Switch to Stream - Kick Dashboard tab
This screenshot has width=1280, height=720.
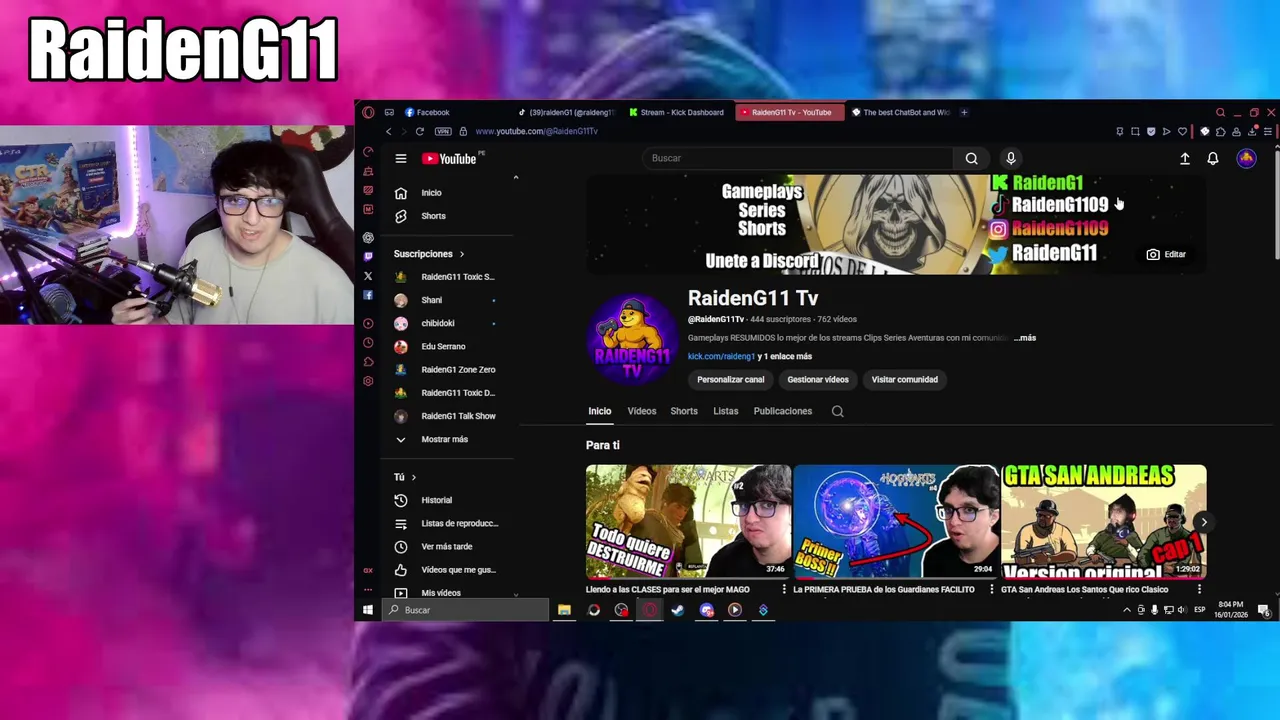pyautogui.click(x=677, y=112)
